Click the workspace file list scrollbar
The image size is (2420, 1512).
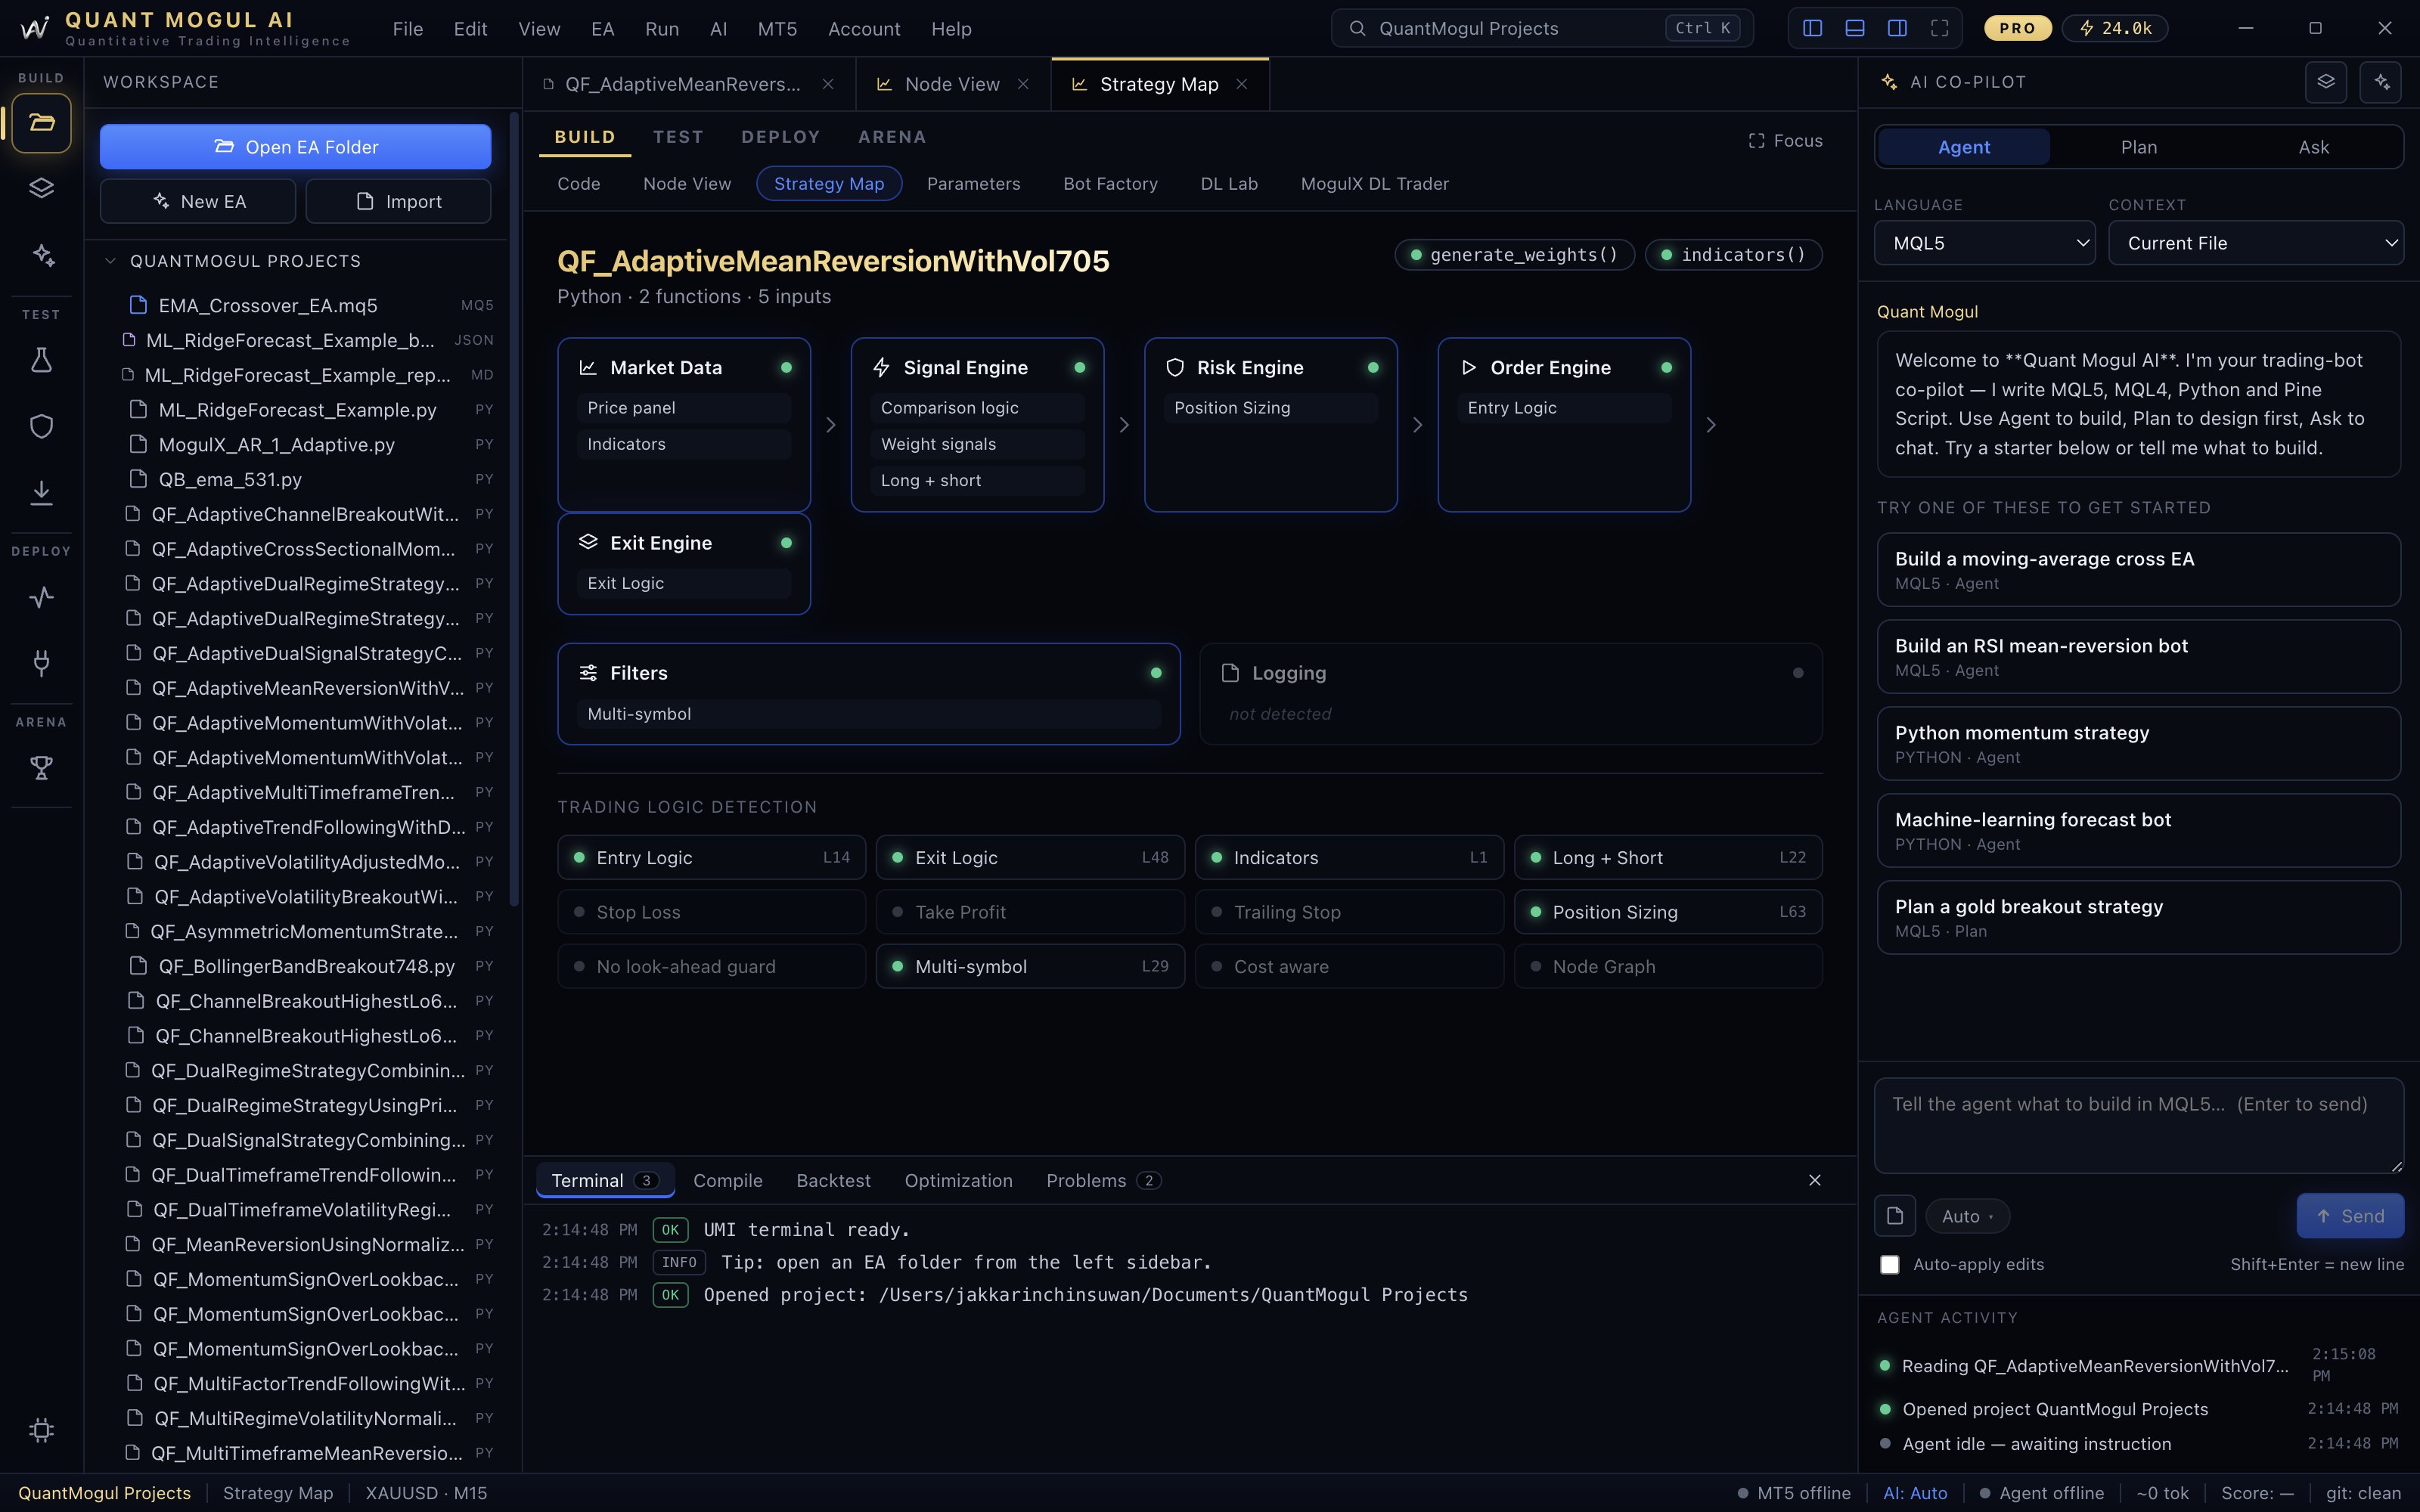coord(514,510)
